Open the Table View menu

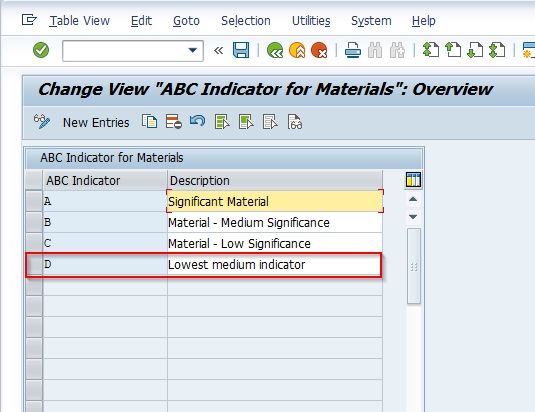[80, 21]
